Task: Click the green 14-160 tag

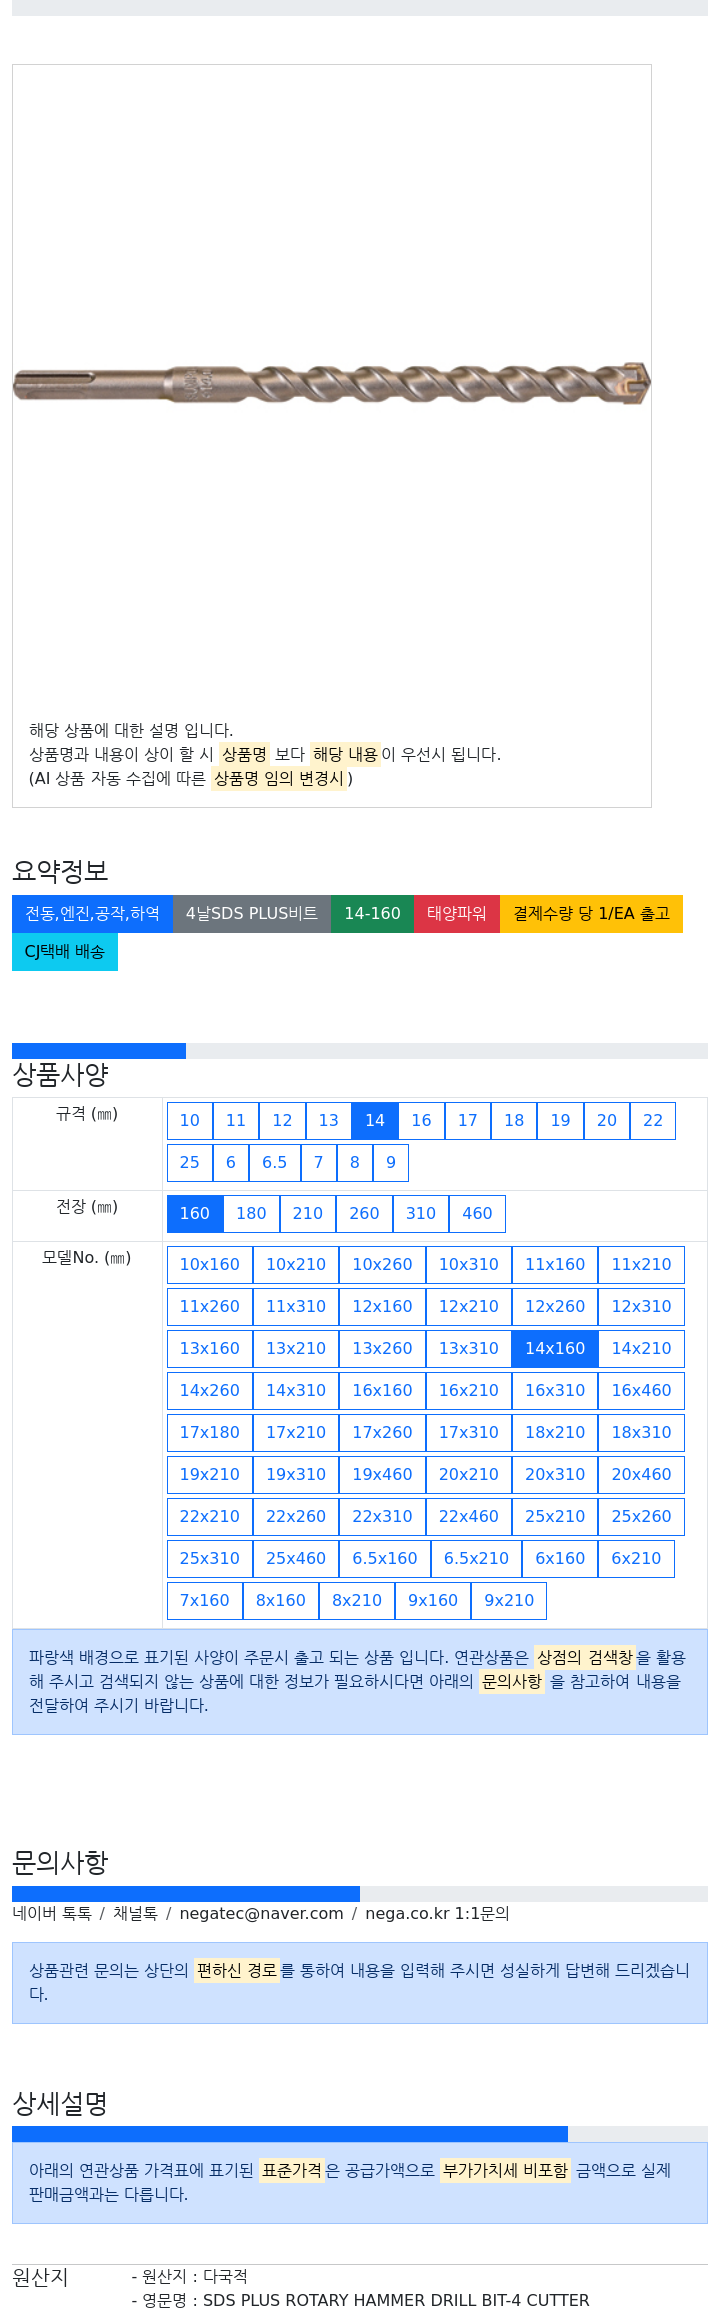Action: [x=372, y=914]
